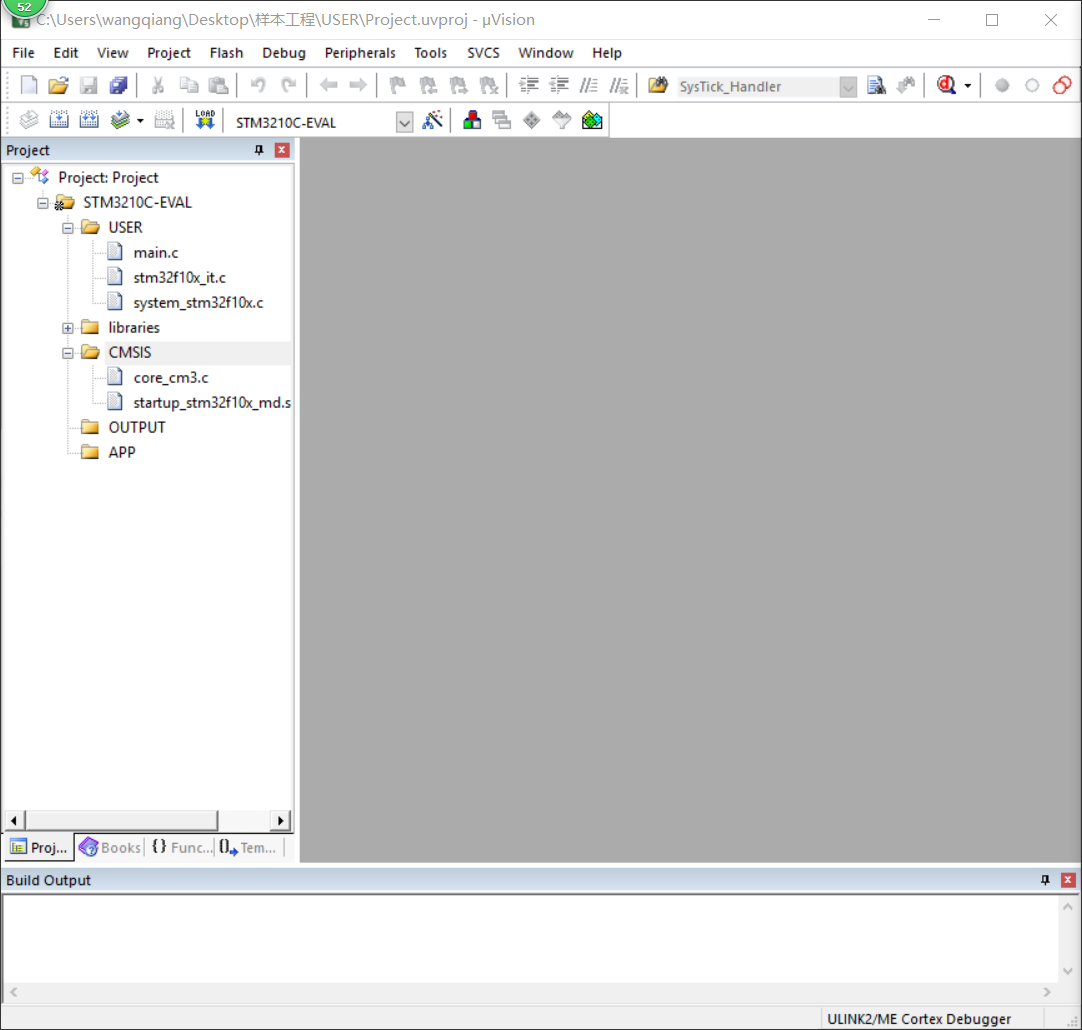The height and width of the screenshot is (1030, 1082).
Task: Kill all breakpoints using red breakpoint icon
Action: tap(1062, 86)
